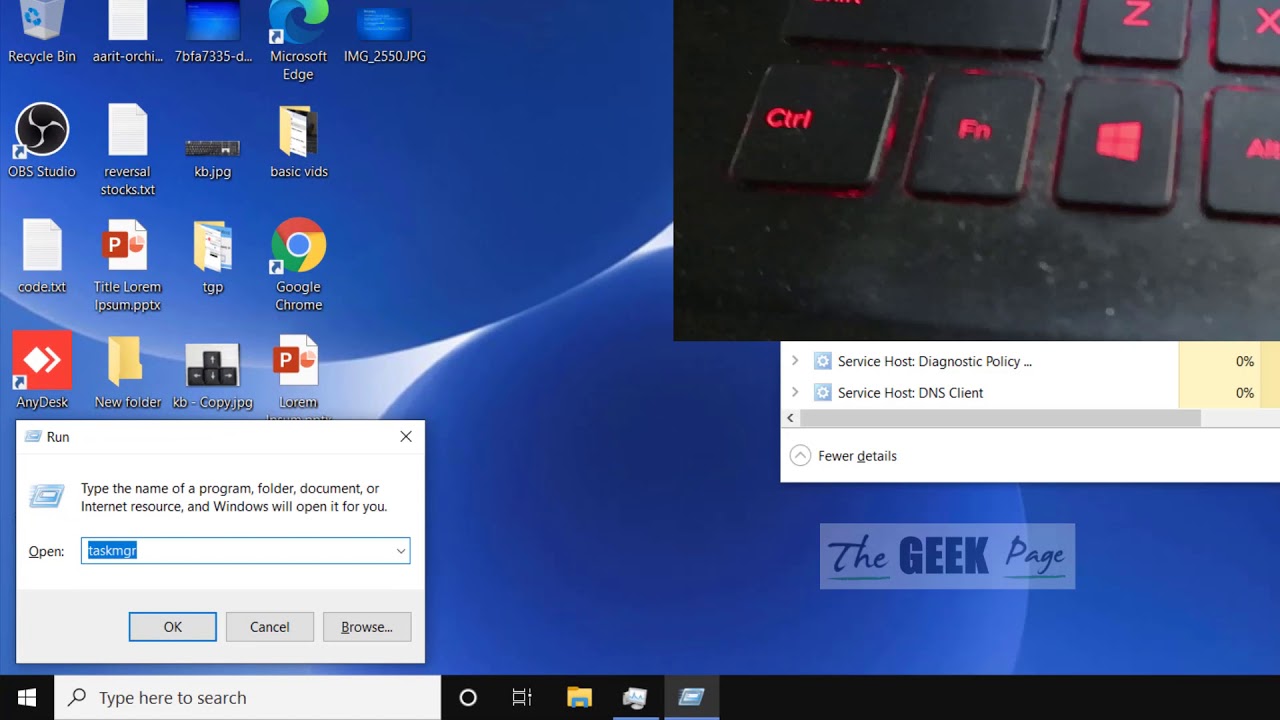This screenshot has height=720, width=1280.
Task: Open Task View from the taskbar
Action: [522, 698]
